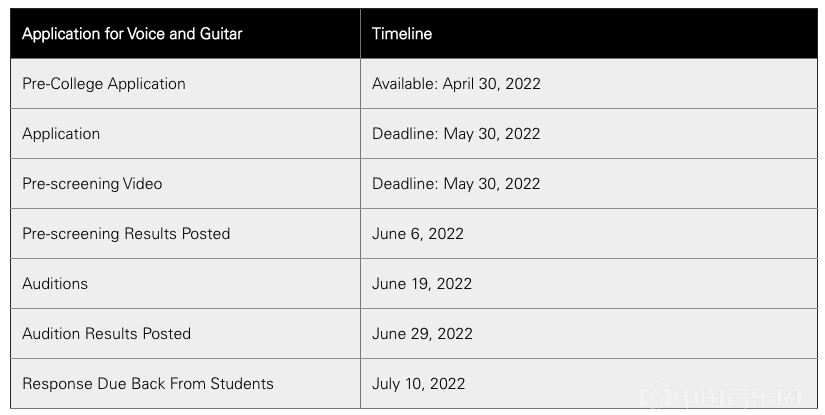The image size is (825, 415).
Task: Click the 'Application for Voice and Guitar' header
Action: click(132, 34)
